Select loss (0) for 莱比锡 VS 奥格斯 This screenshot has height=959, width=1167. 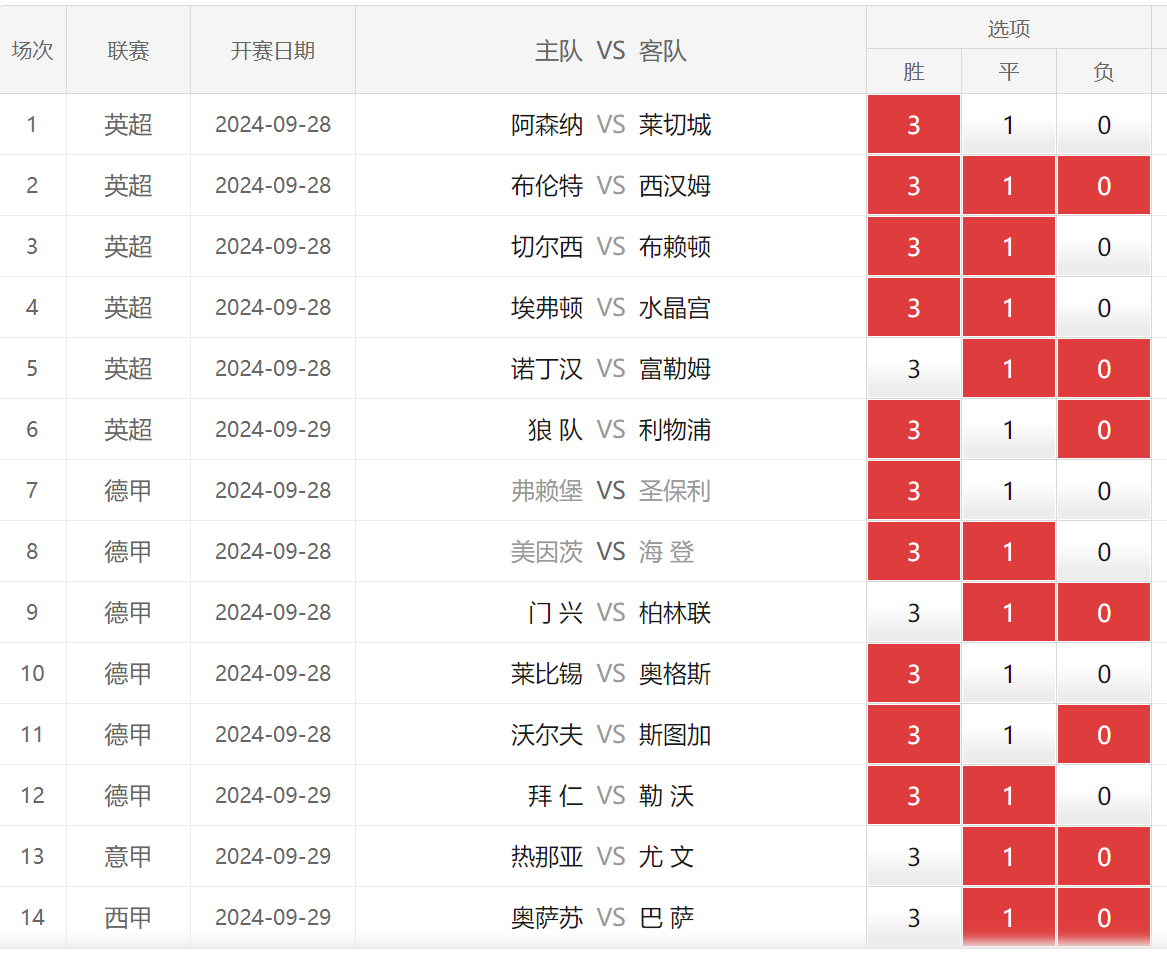[x=1104, y=673]
